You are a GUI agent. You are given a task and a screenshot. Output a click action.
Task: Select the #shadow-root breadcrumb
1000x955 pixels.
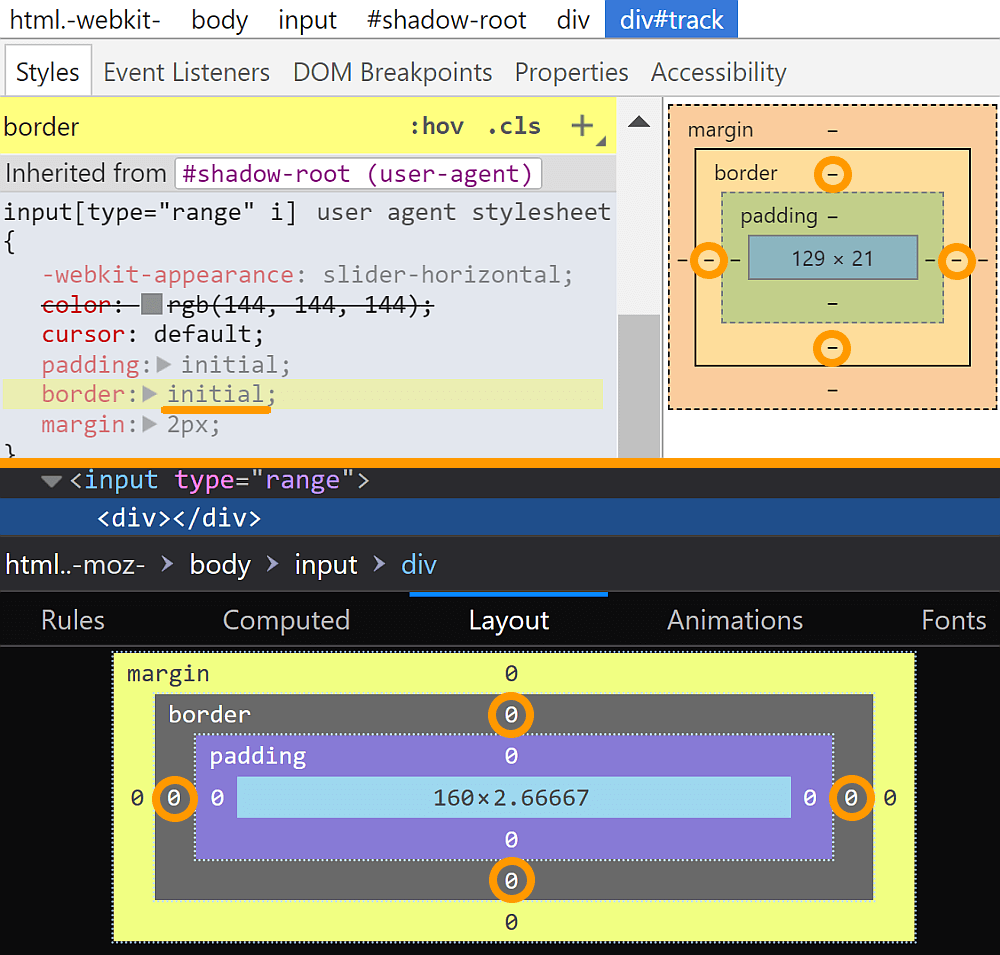(x=446, y=20)
